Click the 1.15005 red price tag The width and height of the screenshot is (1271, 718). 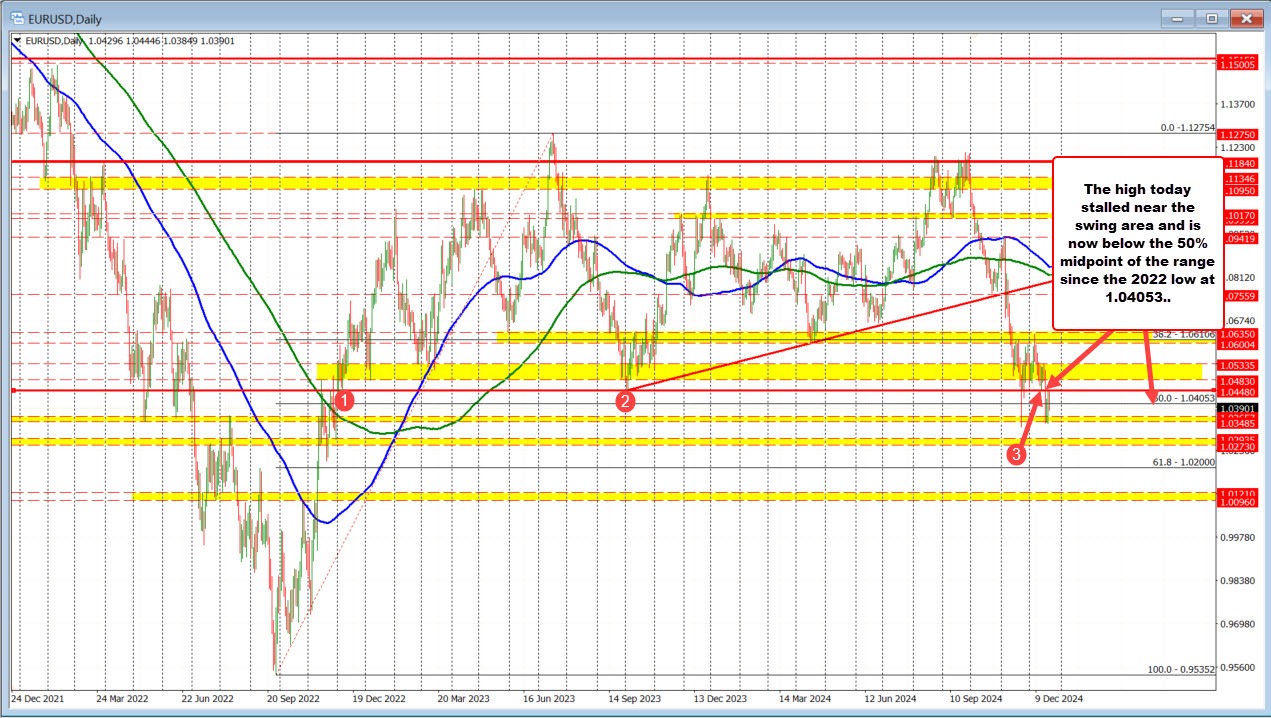(x=1236, y=64)
